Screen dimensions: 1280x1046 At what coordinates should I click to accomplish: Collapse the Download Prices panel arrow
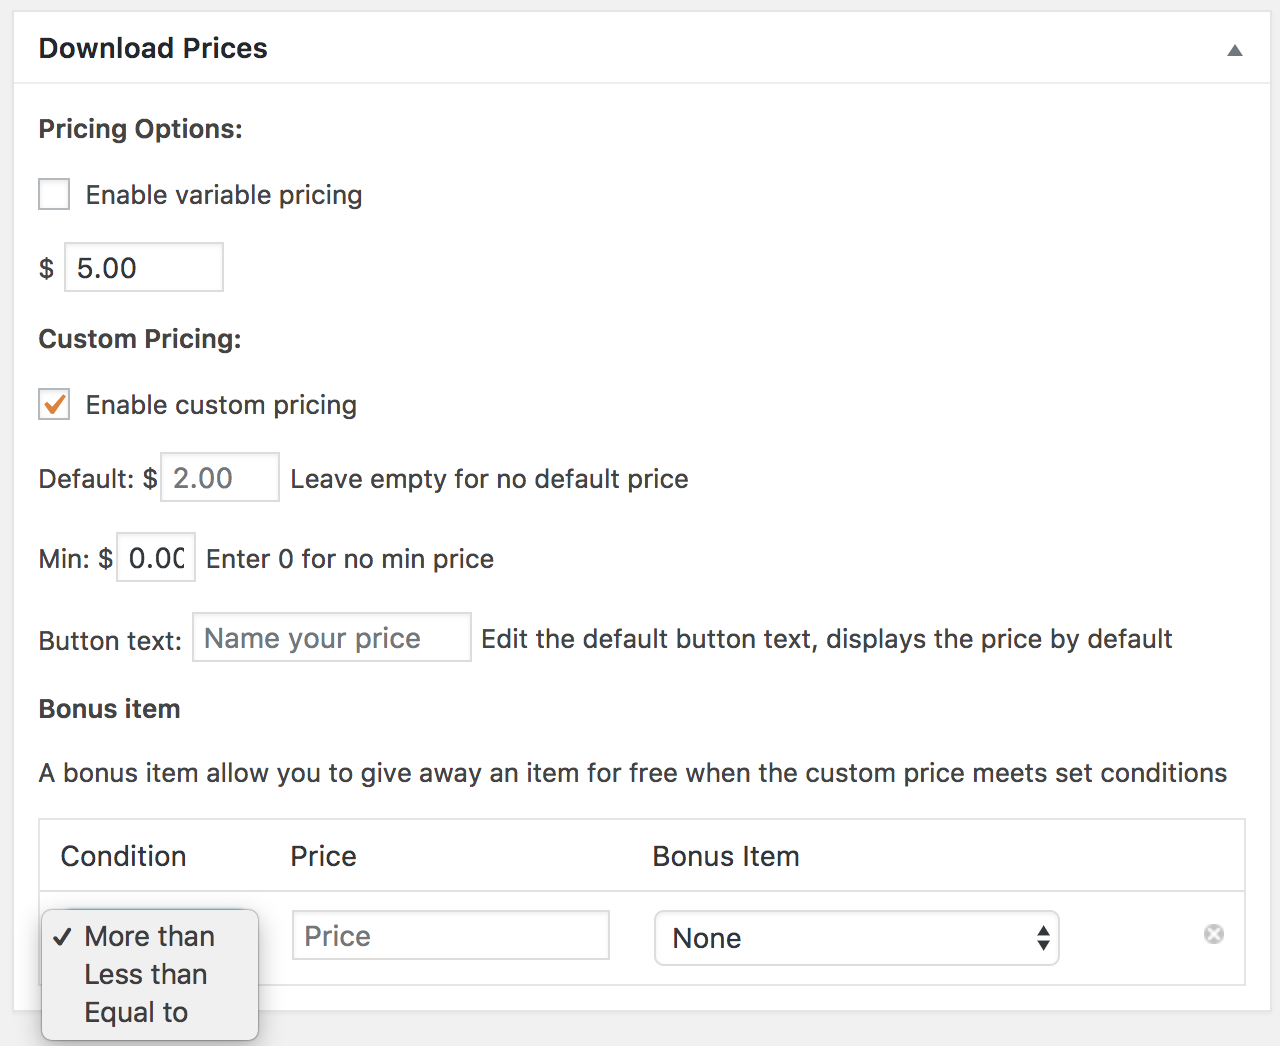pos(1235,50)
